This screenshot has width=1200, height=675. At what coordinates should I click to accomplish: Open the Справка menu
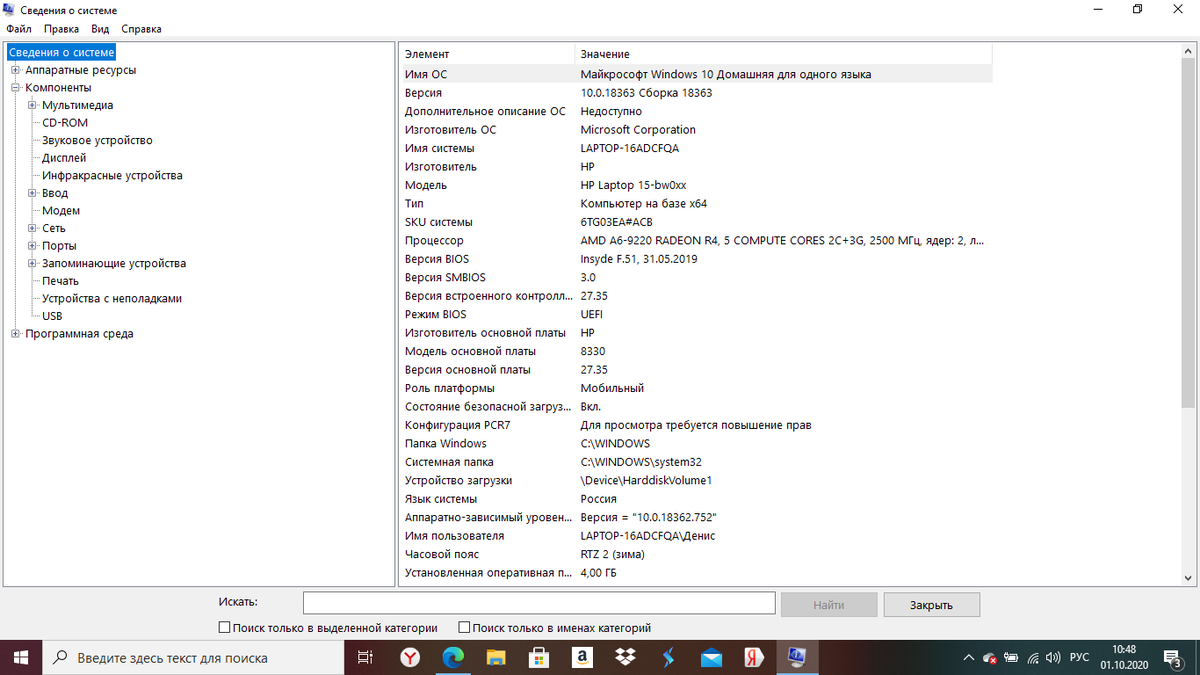[x=141, y=29]
